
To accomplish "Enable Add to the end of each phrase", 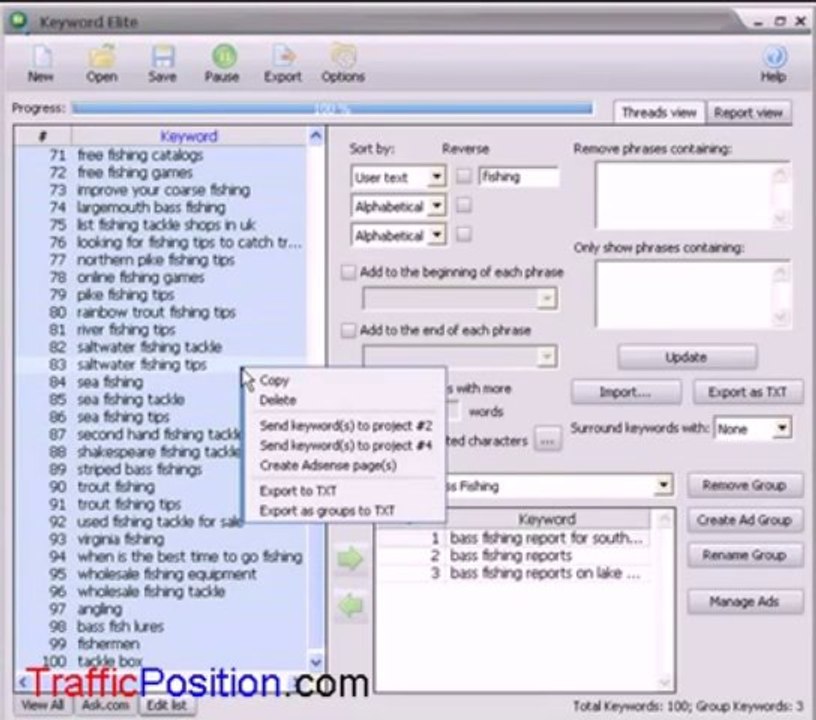I will click(348, 330).
